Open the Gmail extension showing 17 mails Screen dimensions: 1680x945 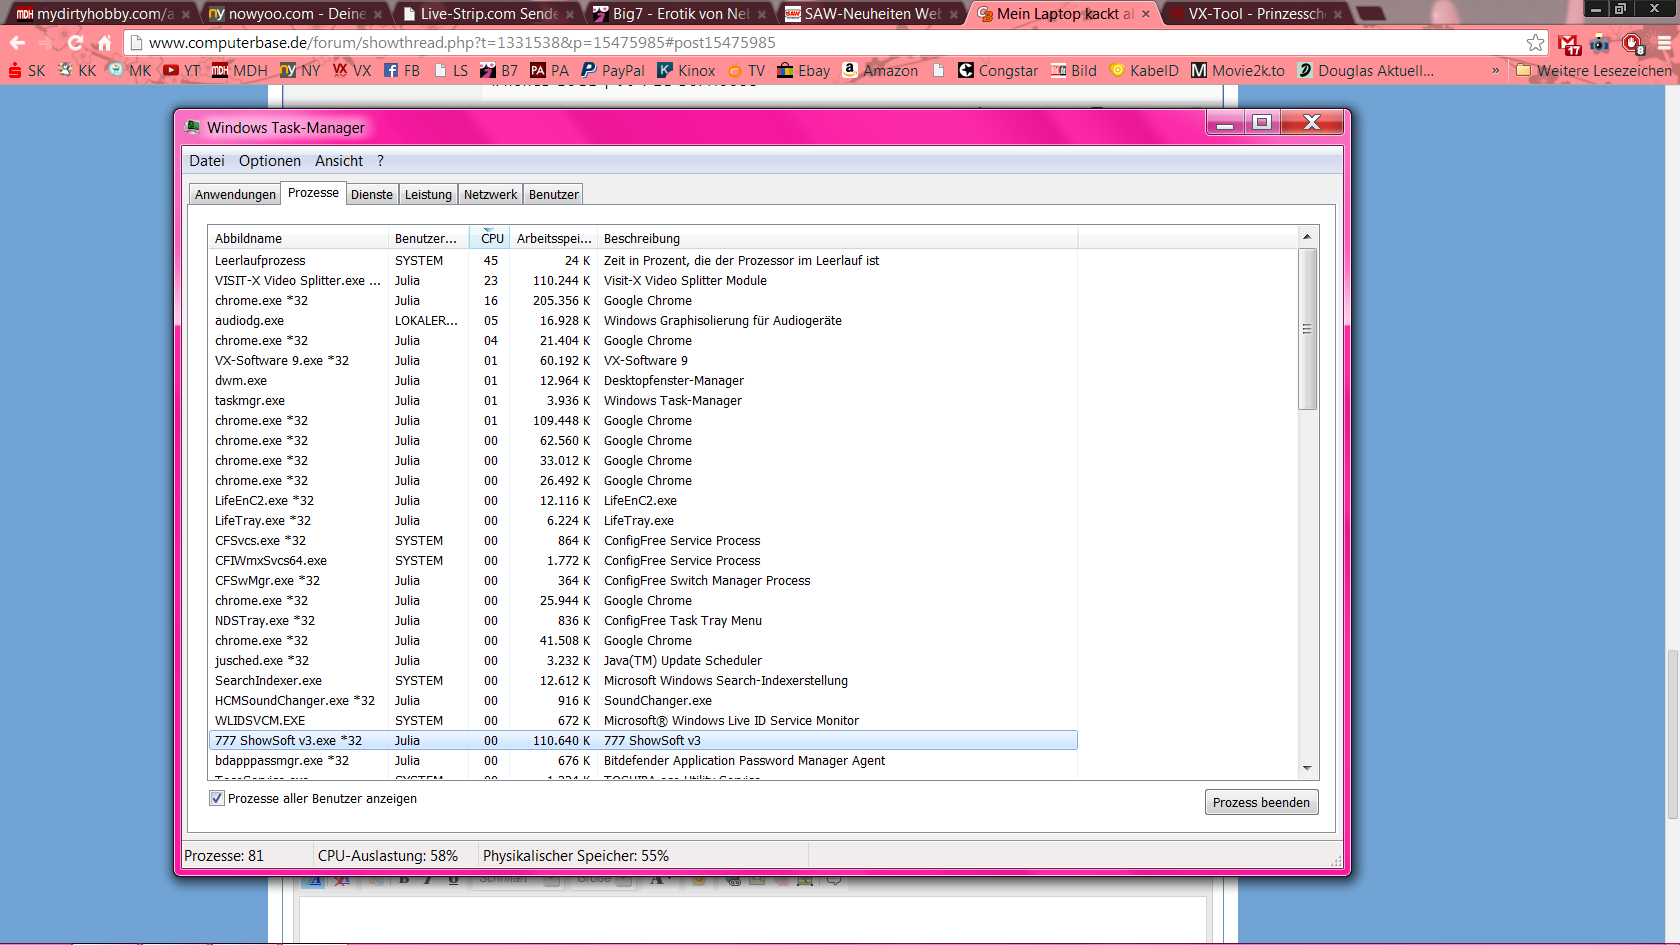tap(1570, 43)
